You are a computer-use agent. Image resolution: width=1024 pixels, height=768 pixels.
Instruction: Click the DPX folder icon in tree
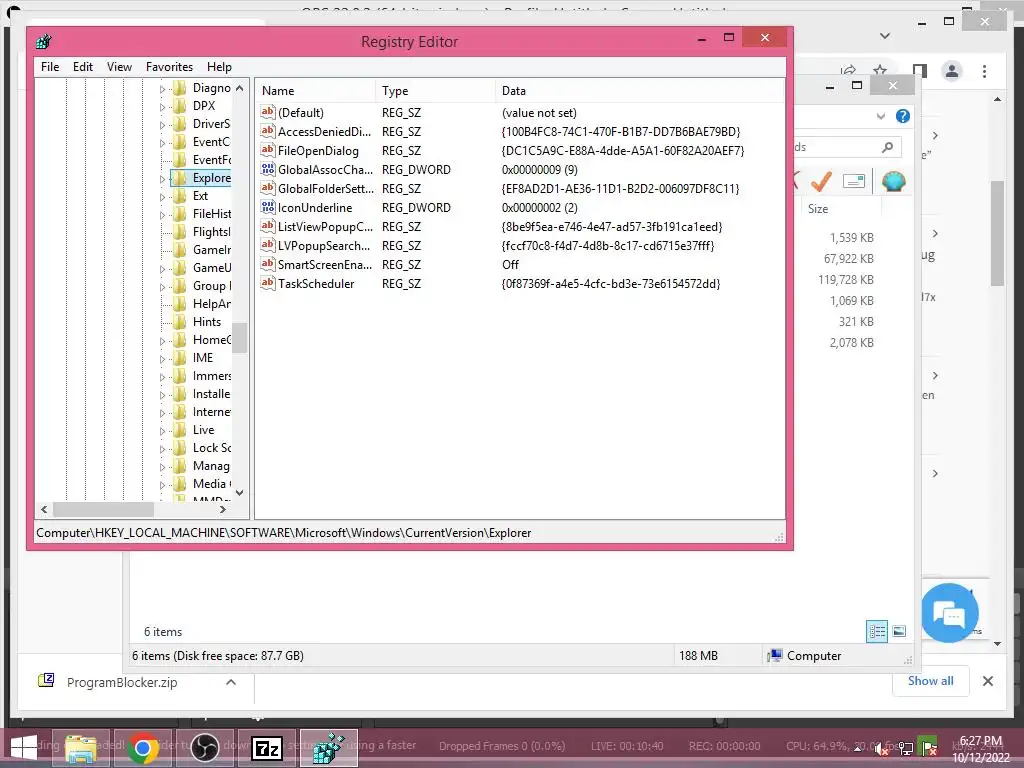tap(180, 106)
